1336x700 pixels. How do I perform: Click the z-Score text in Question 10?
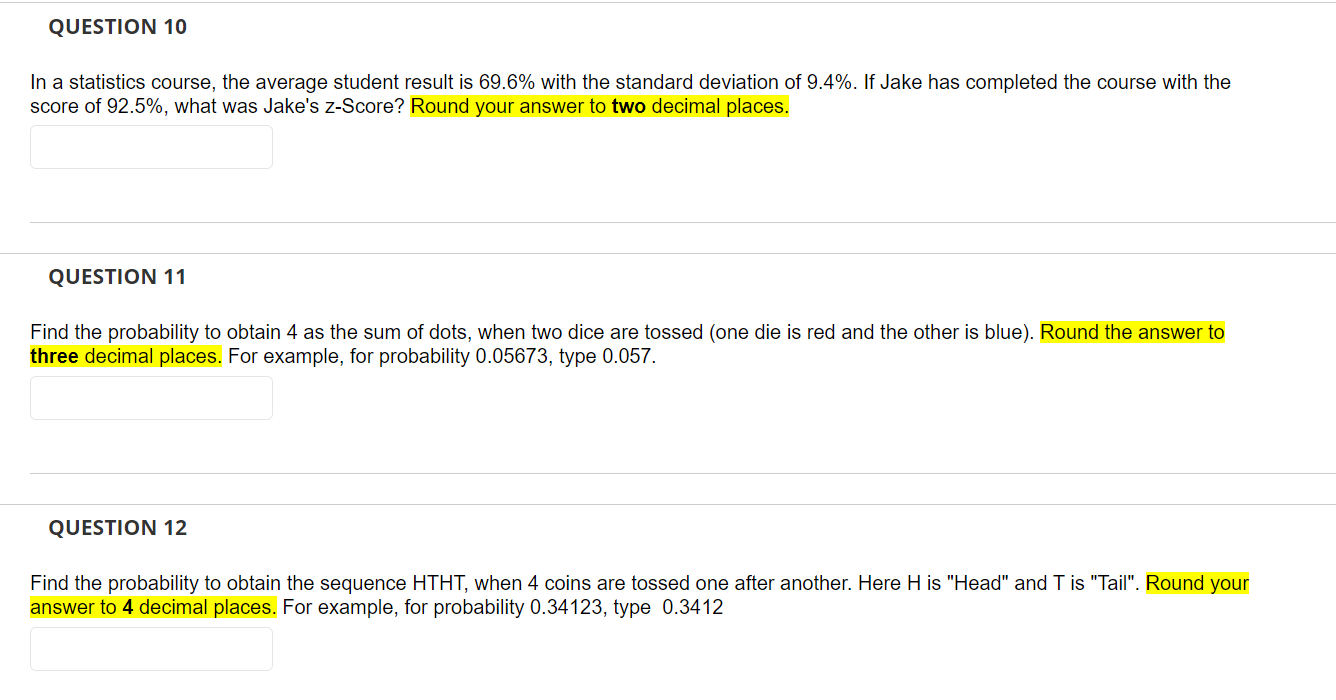(x=360, y=106)
